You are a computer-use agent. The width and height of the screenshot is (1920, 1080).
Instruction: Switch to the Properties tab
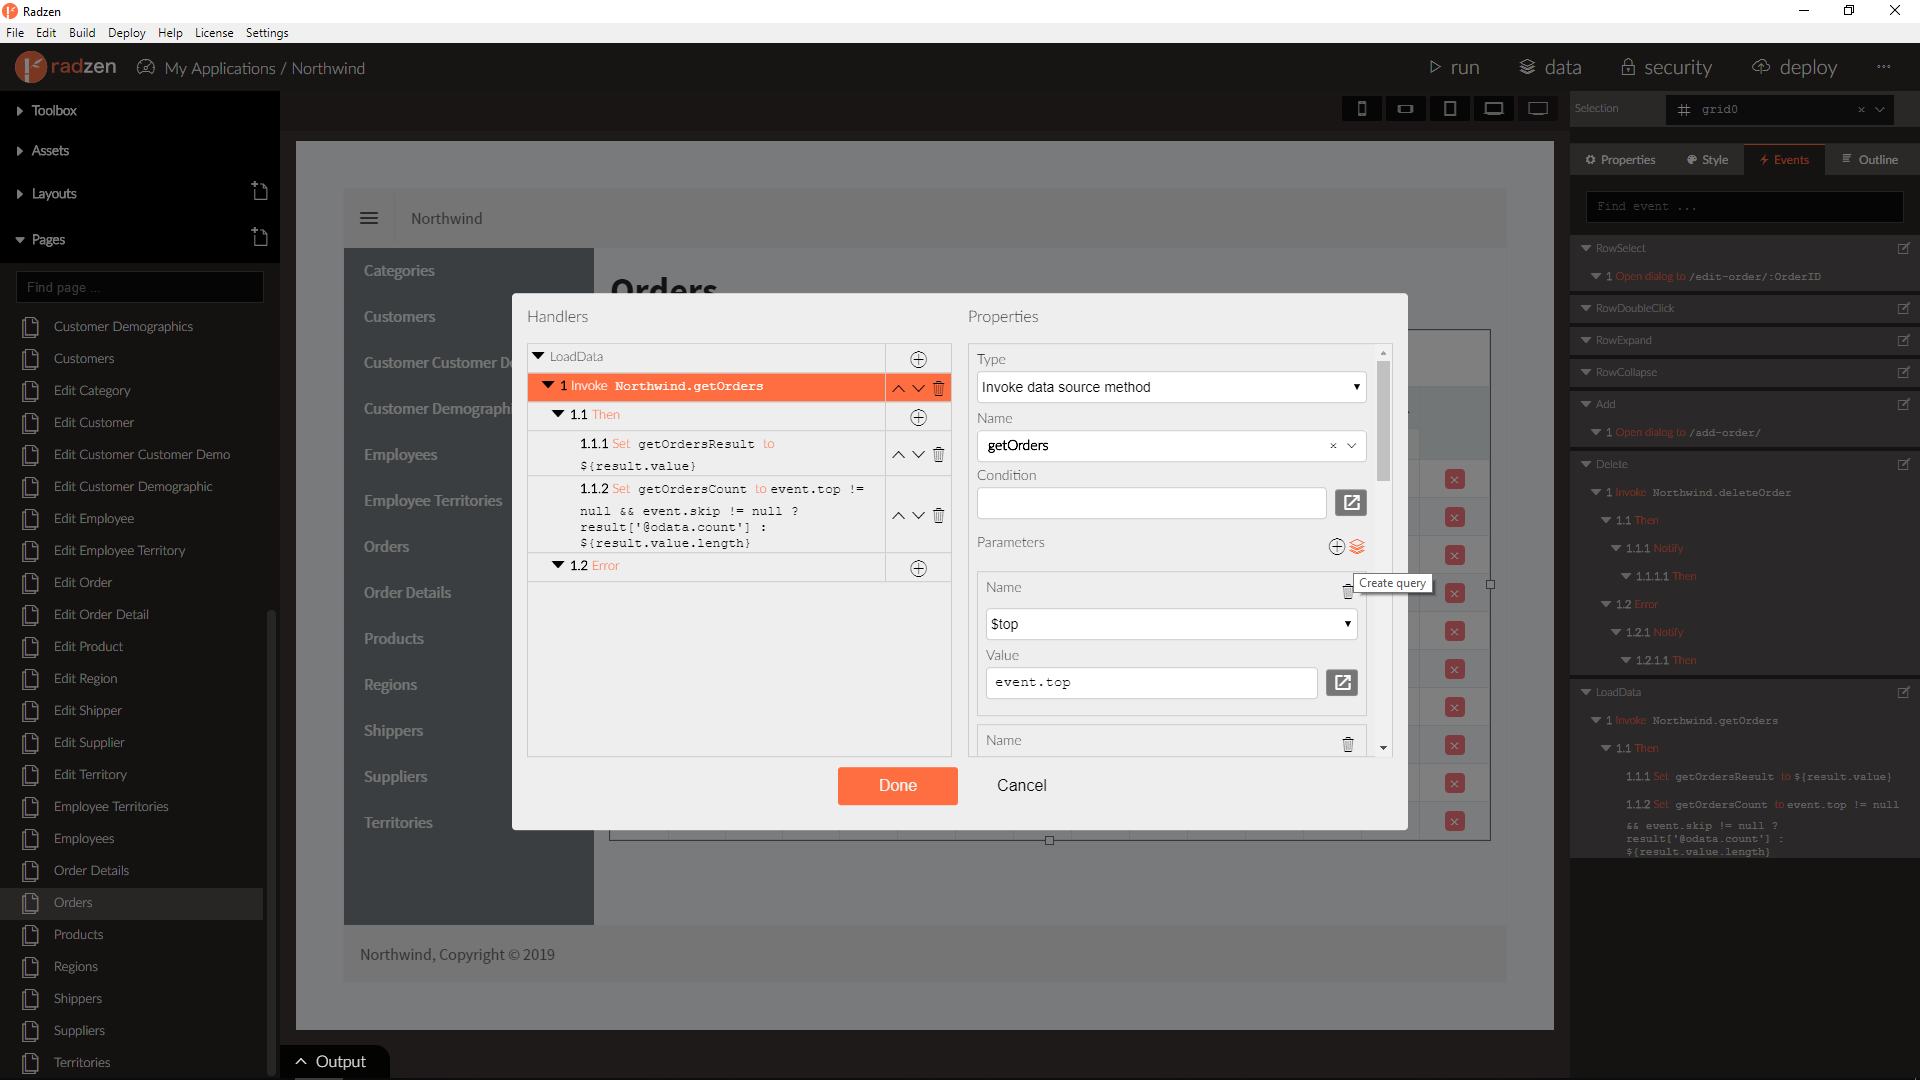(1620, 160)
